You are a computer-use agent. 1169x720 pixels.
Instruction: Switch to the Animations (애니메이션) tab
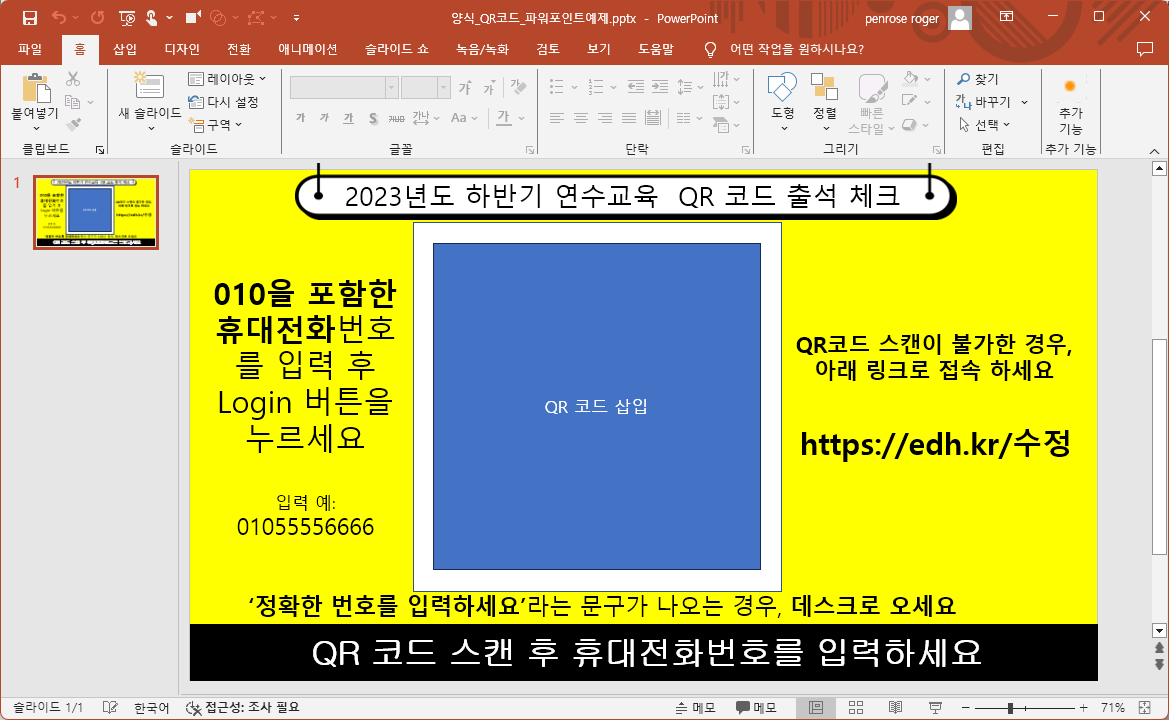307,49
